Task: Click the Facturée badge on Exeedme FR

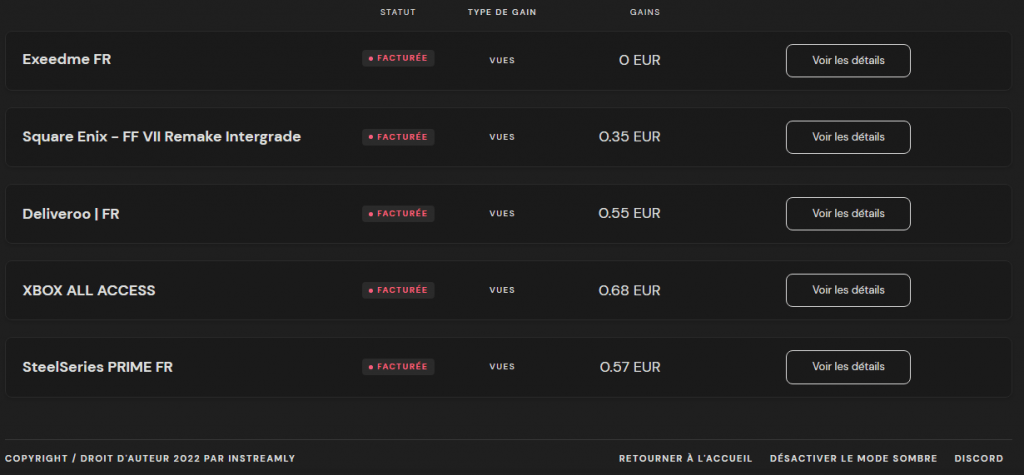Action: 398,58
